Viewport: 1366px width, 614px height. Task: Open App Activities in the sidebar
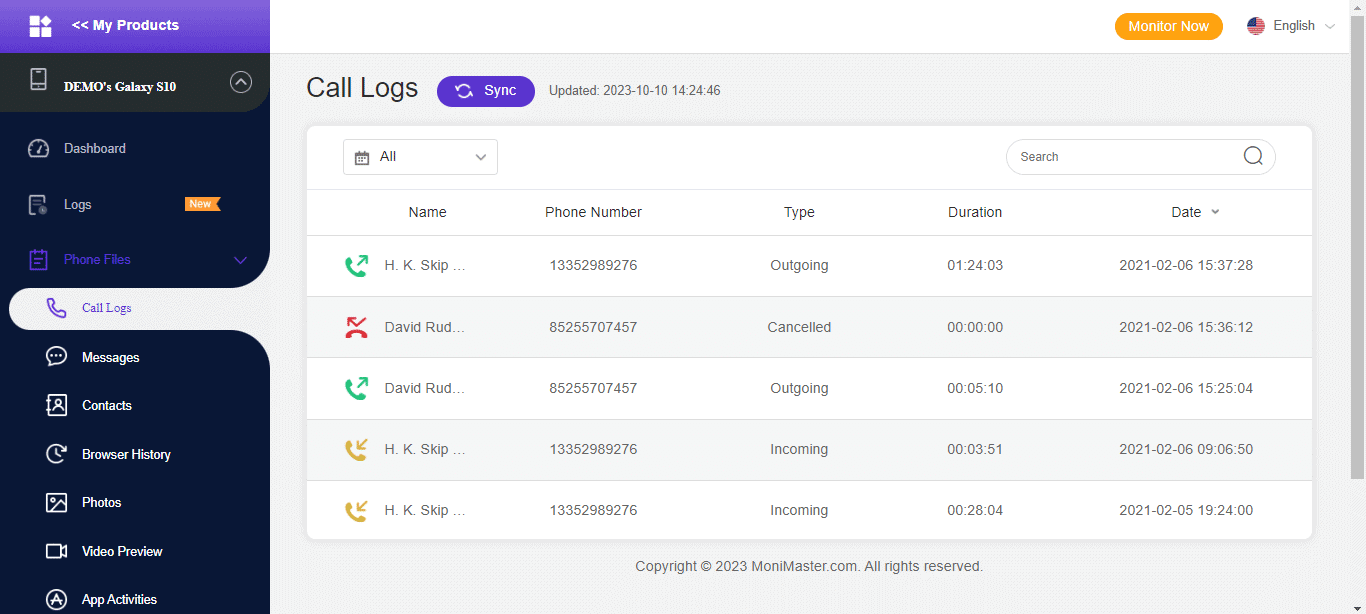tap(119, 599)
